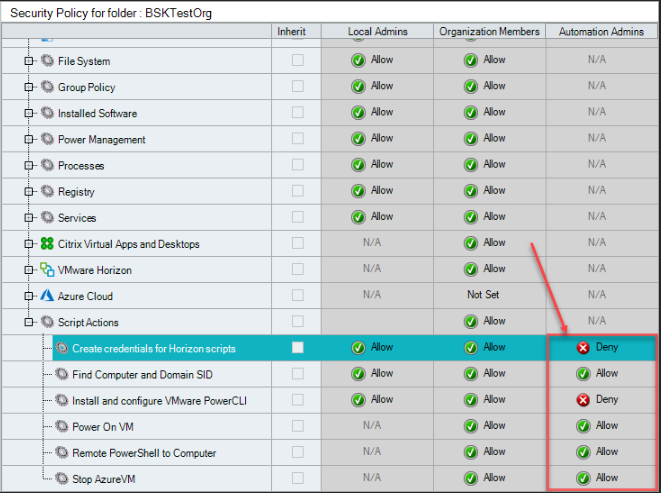Toggle Inherit checkbox for Azure Cloud

coord(298,296)
